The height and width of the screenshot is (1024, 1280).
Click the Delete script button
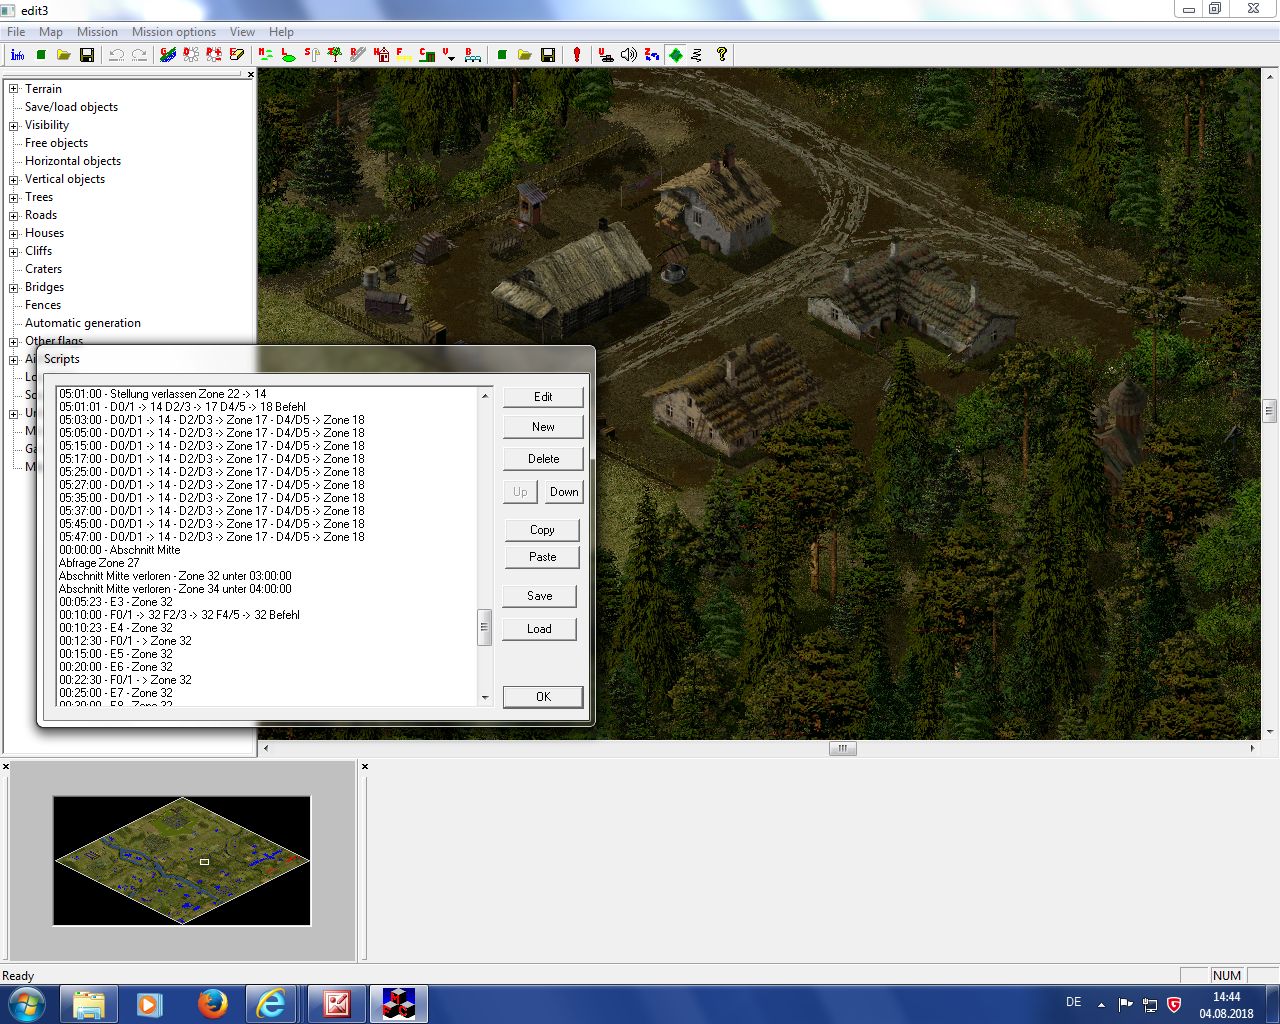click(x=543, y=459)
